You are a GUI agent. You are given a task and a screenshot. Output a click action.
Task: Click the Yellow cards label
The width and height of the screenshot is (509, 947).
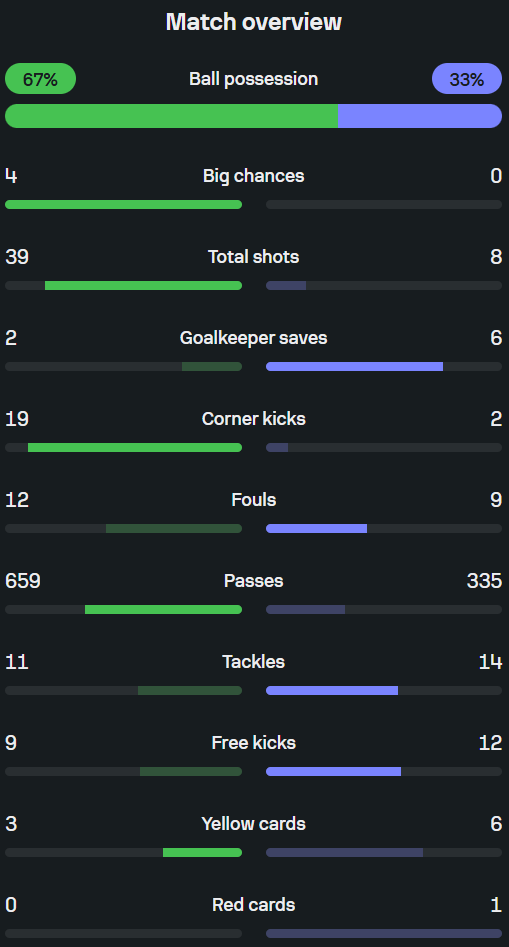tap(254, 823)
